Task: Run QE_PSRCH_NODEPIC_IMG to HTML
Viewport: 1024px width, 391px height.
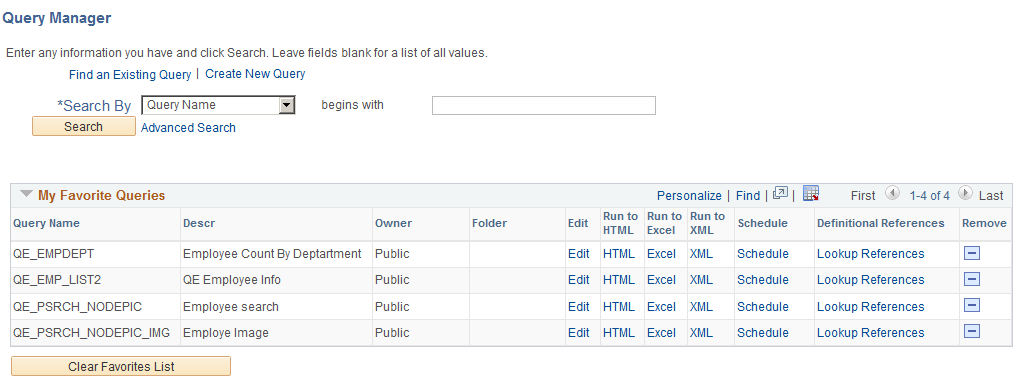Action: [618, 333]
